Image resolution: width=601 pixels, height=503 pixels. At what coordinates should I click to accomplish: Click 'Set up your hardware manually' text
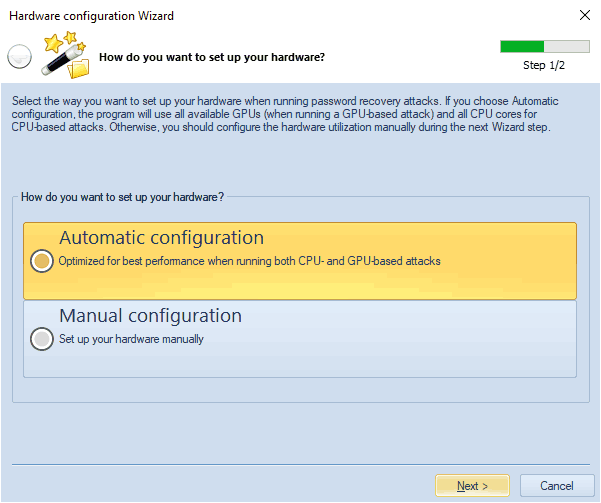131,339
